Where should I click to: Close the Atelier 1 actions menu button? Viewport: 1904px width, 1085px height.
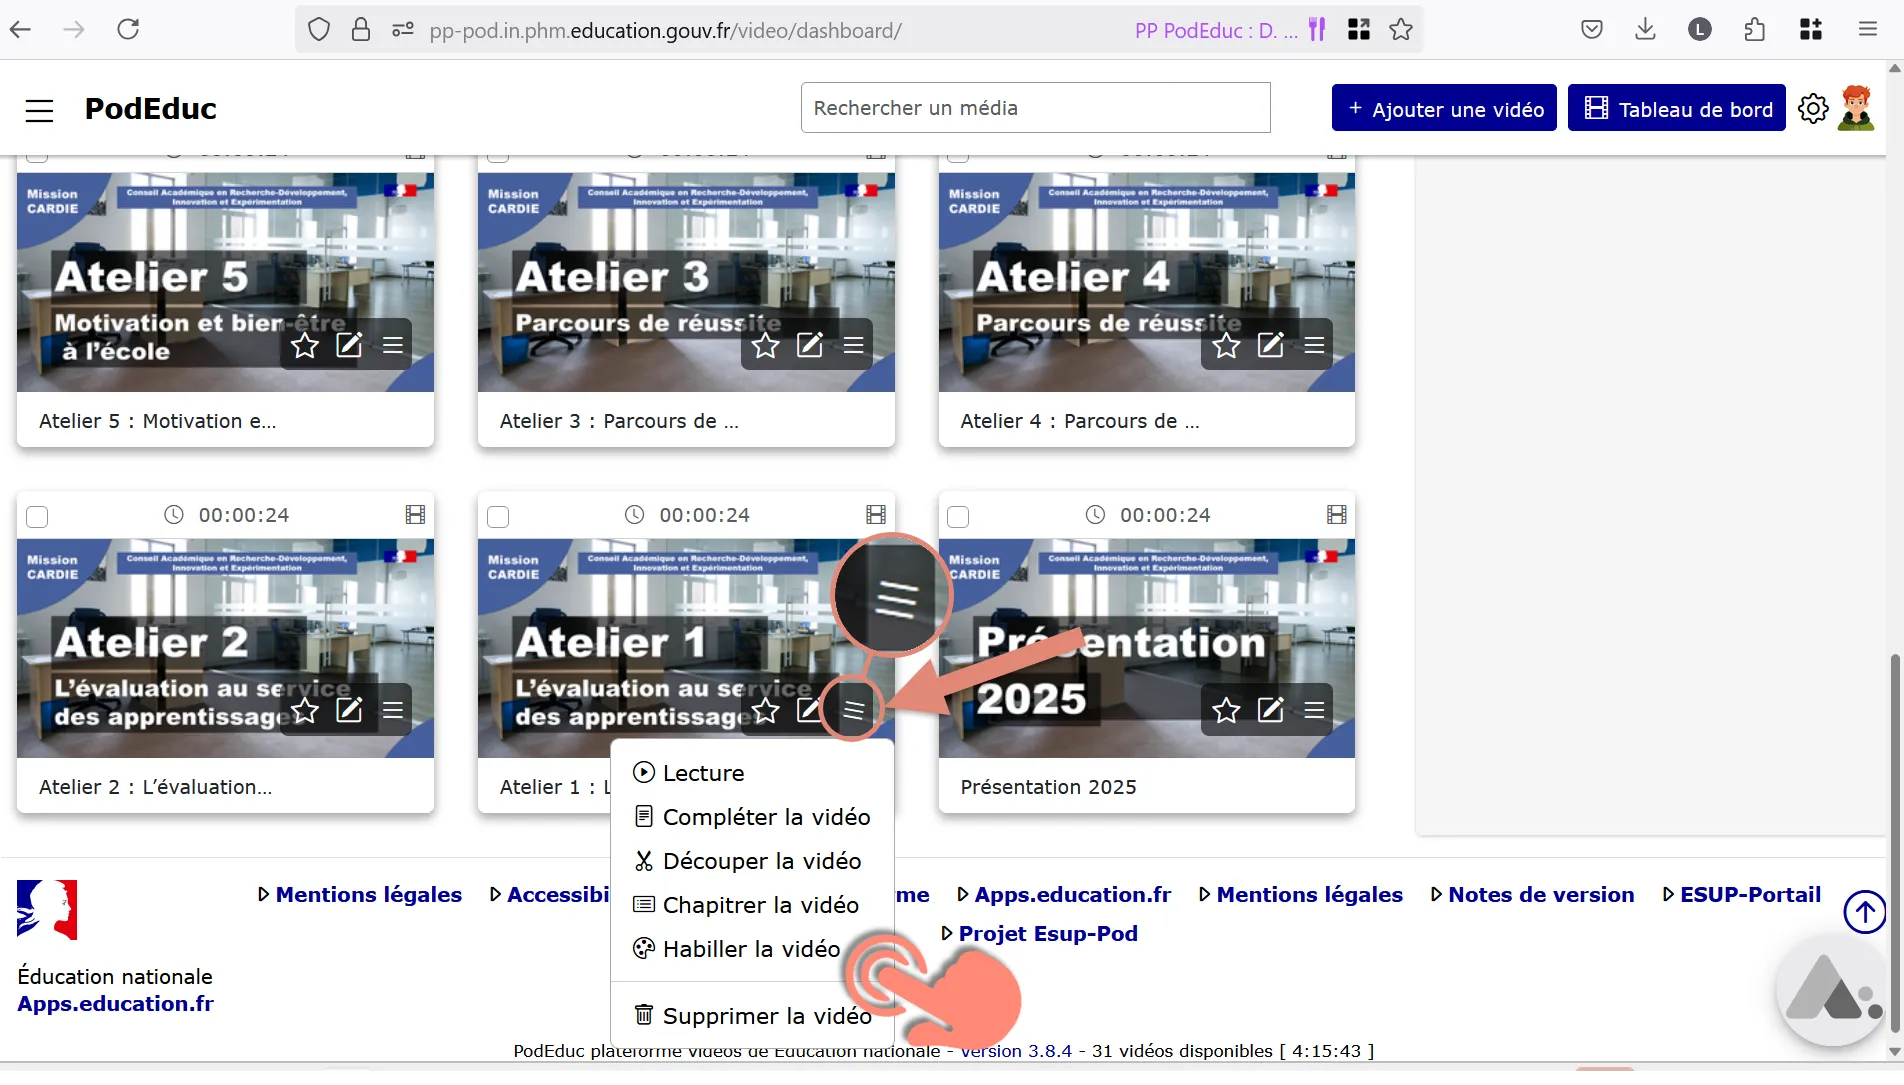(x=854, y=711)
